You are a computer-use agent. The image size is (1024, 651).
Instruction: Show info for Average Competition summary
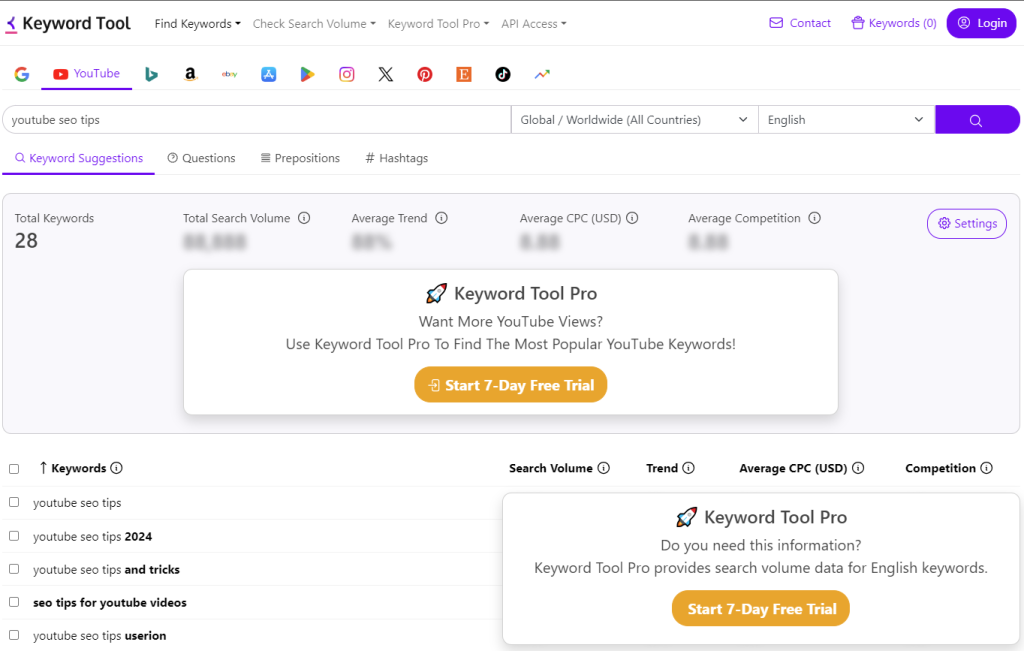tap(814, 218)
